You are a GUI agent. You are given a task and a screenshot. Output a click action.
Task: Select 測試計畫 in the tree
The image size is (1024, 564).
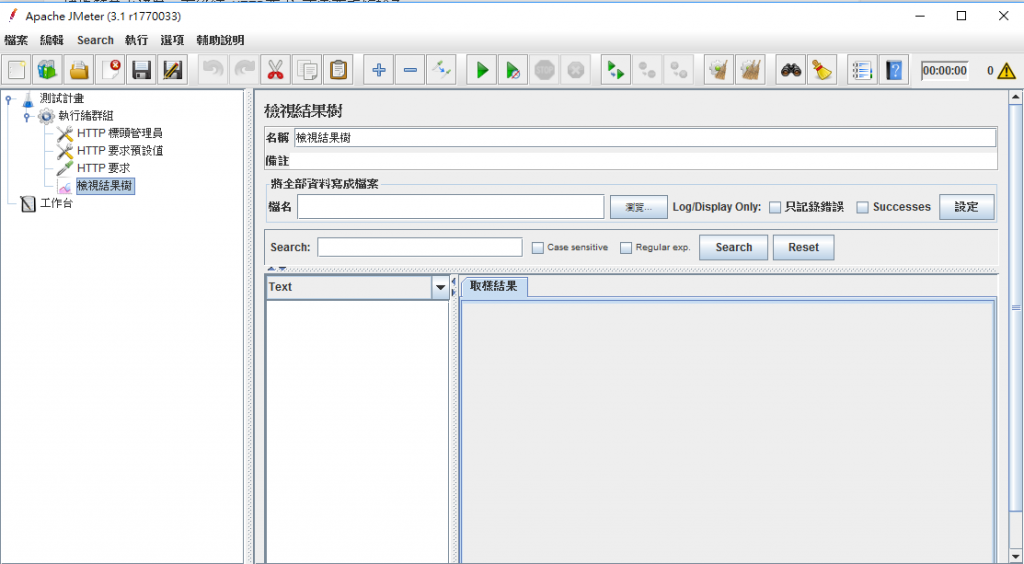[x=62, y=99]
